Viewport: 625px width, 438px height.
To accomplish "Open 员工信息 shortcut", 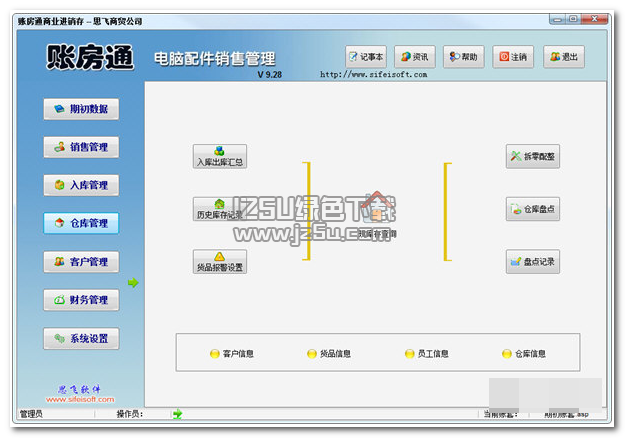I will click(426, 354).
